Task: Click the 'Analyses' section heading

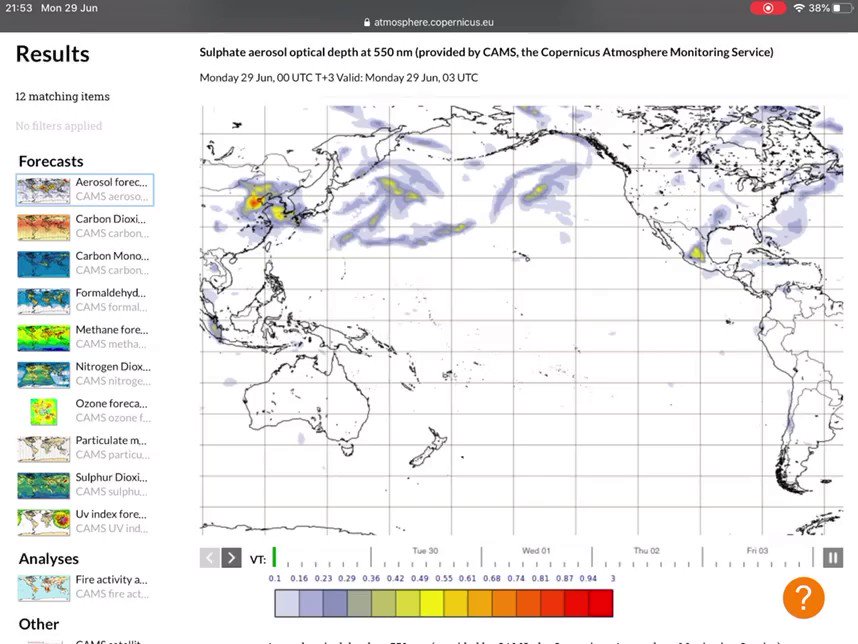Action: [x=49, y=559]
